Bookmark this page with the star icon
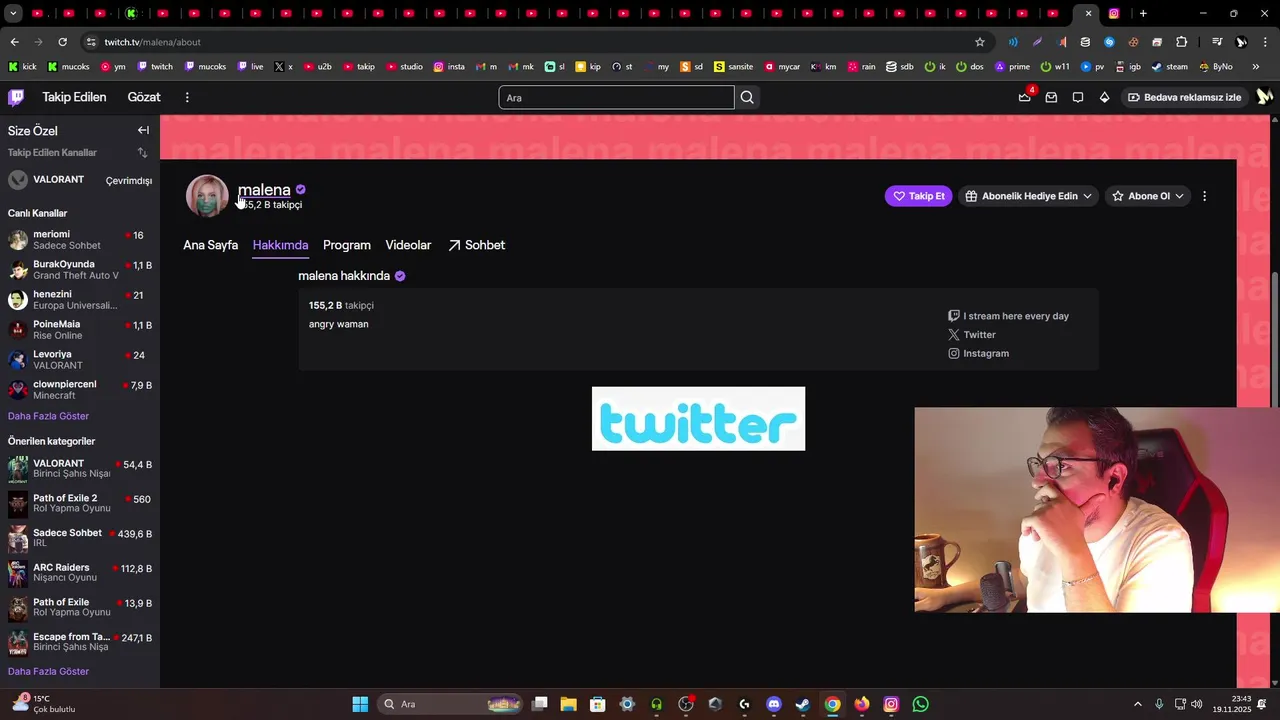Image resolution: width=1280 pixels, height=720 pixels. pyautogui.click(x=980, y=42)
